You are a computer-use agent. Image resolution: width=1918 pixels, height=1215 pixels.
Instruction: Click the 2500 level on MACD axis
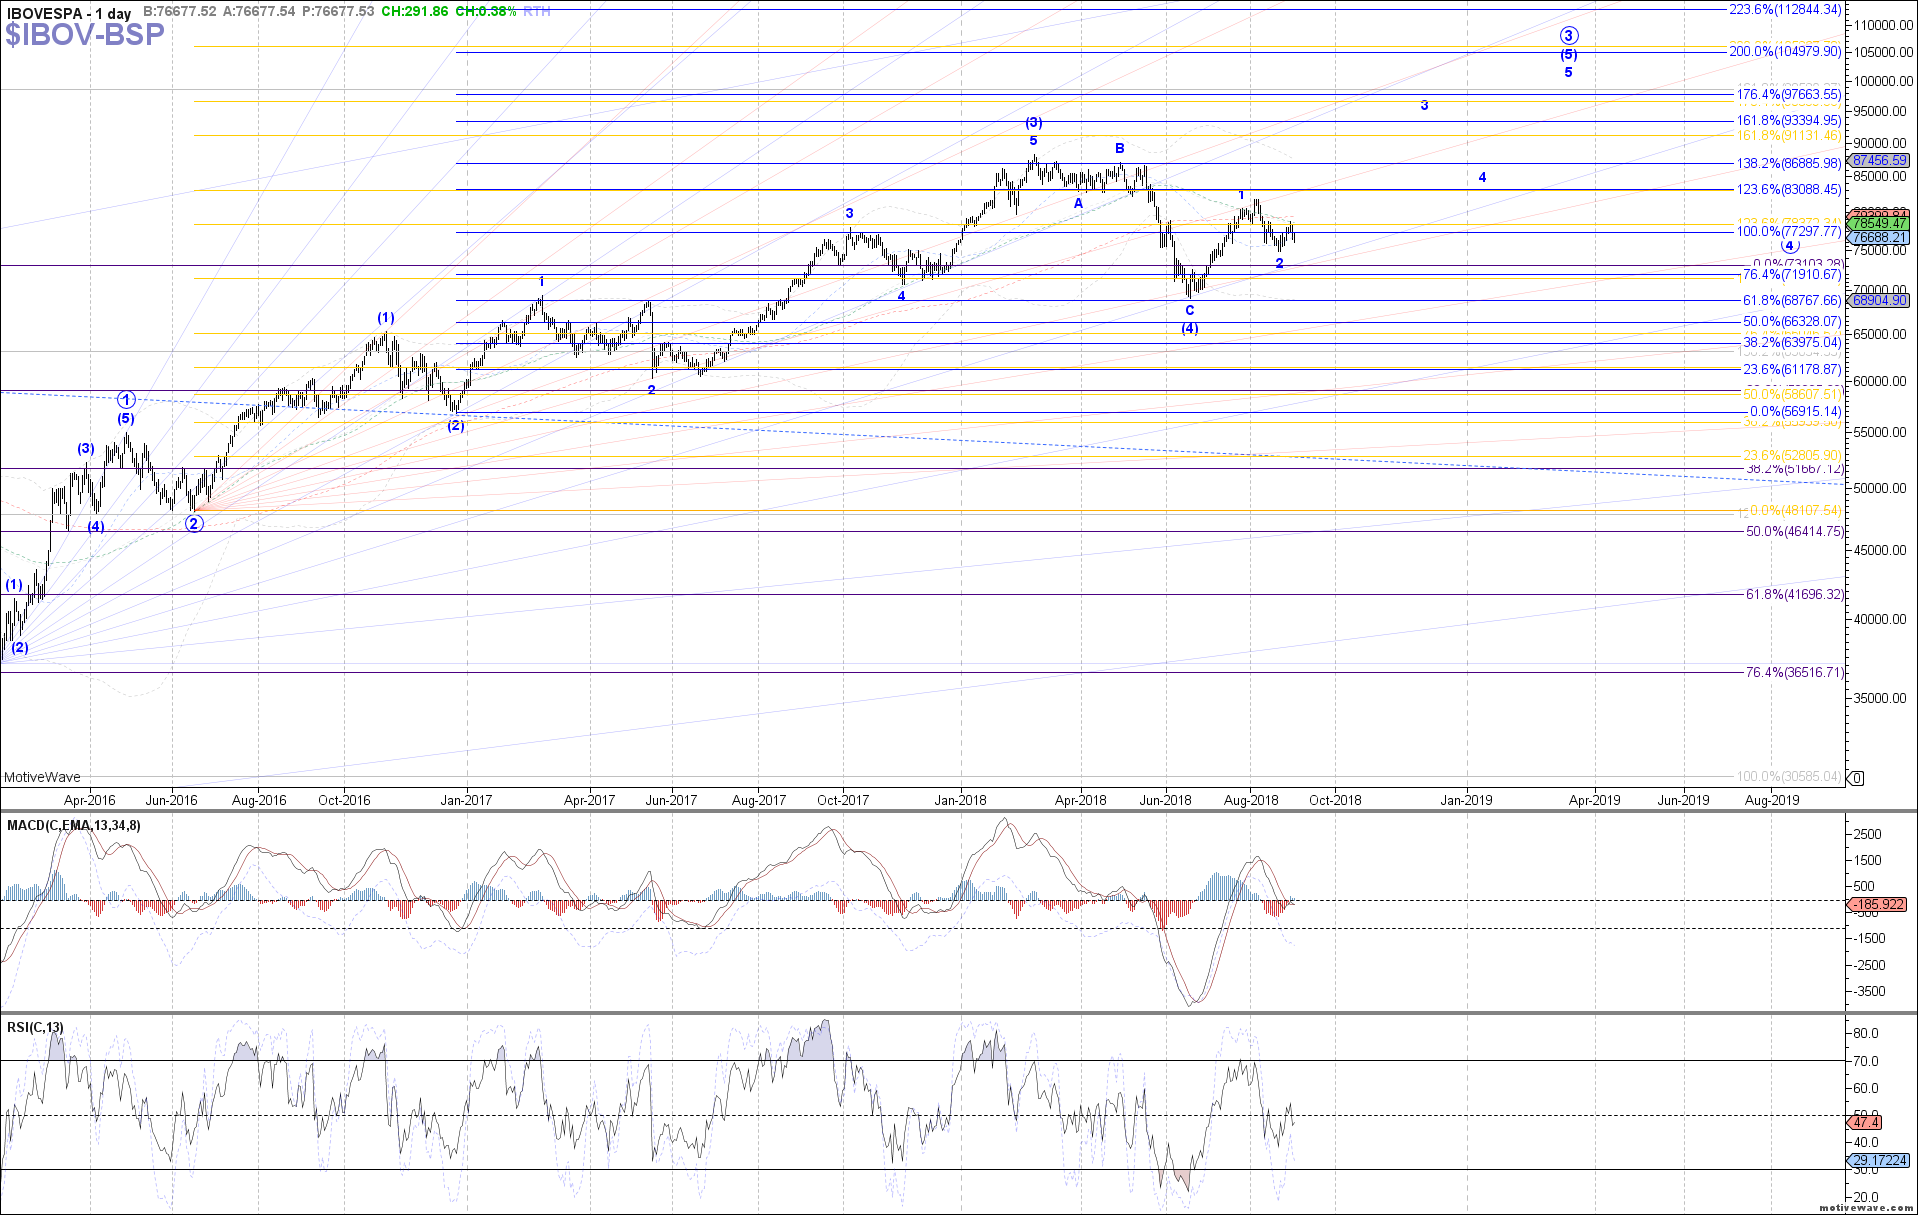pos(1867,834)
